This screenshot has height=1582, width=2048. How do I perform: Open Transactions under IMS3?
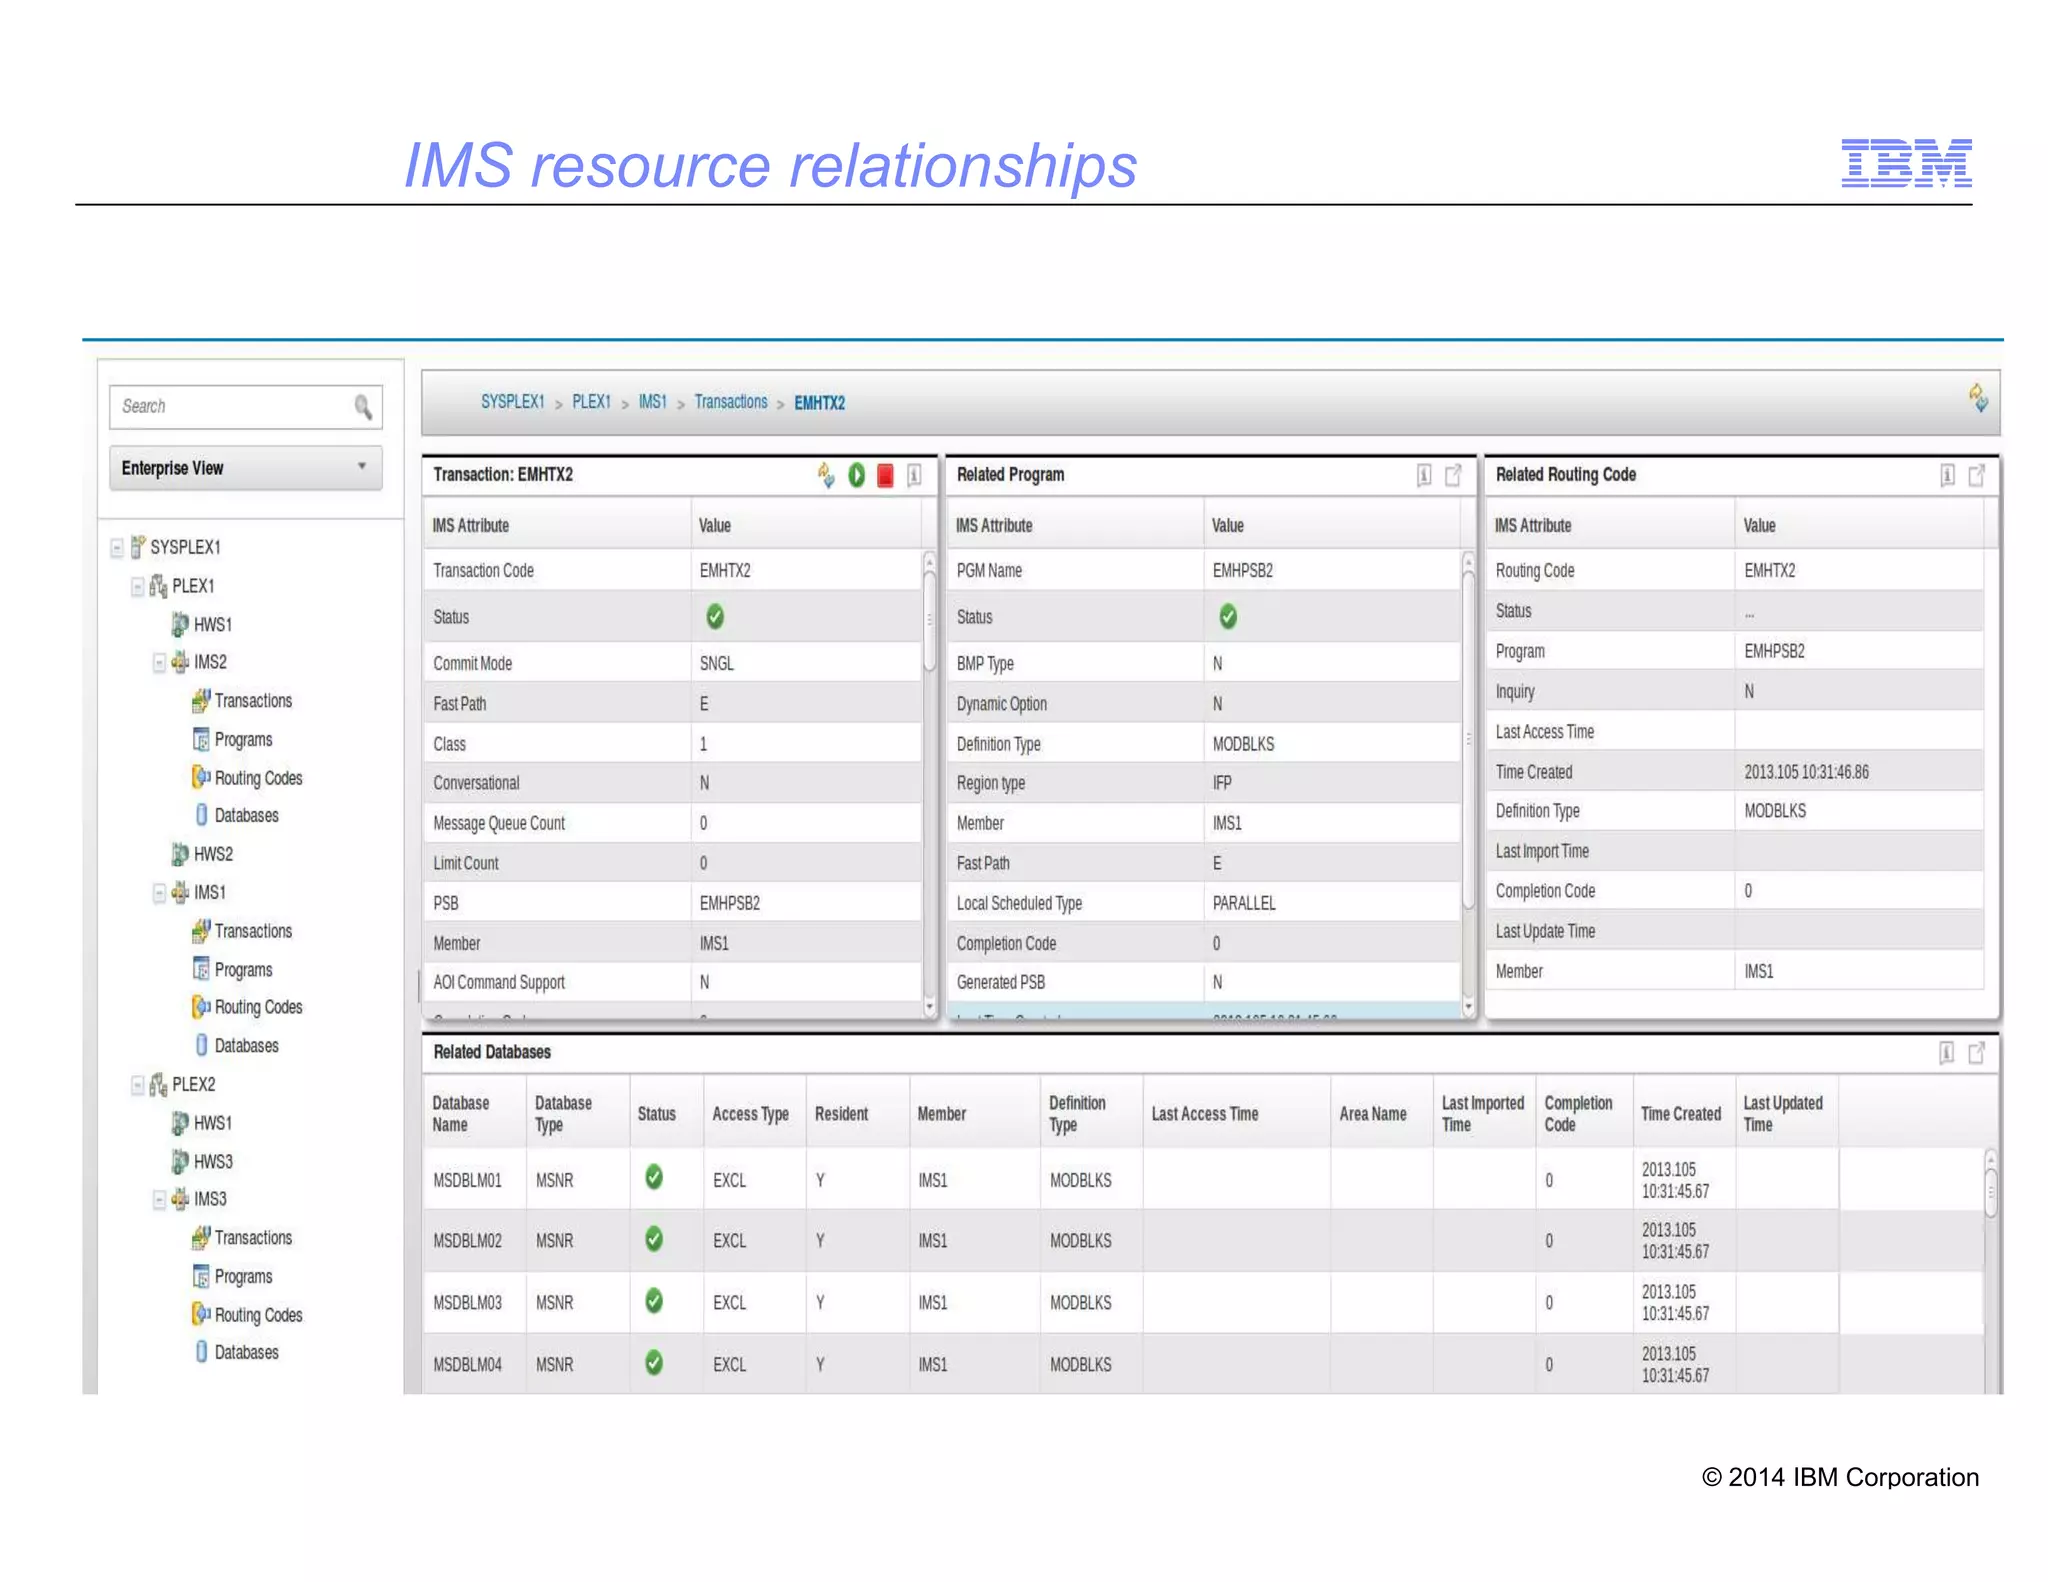242,1238
